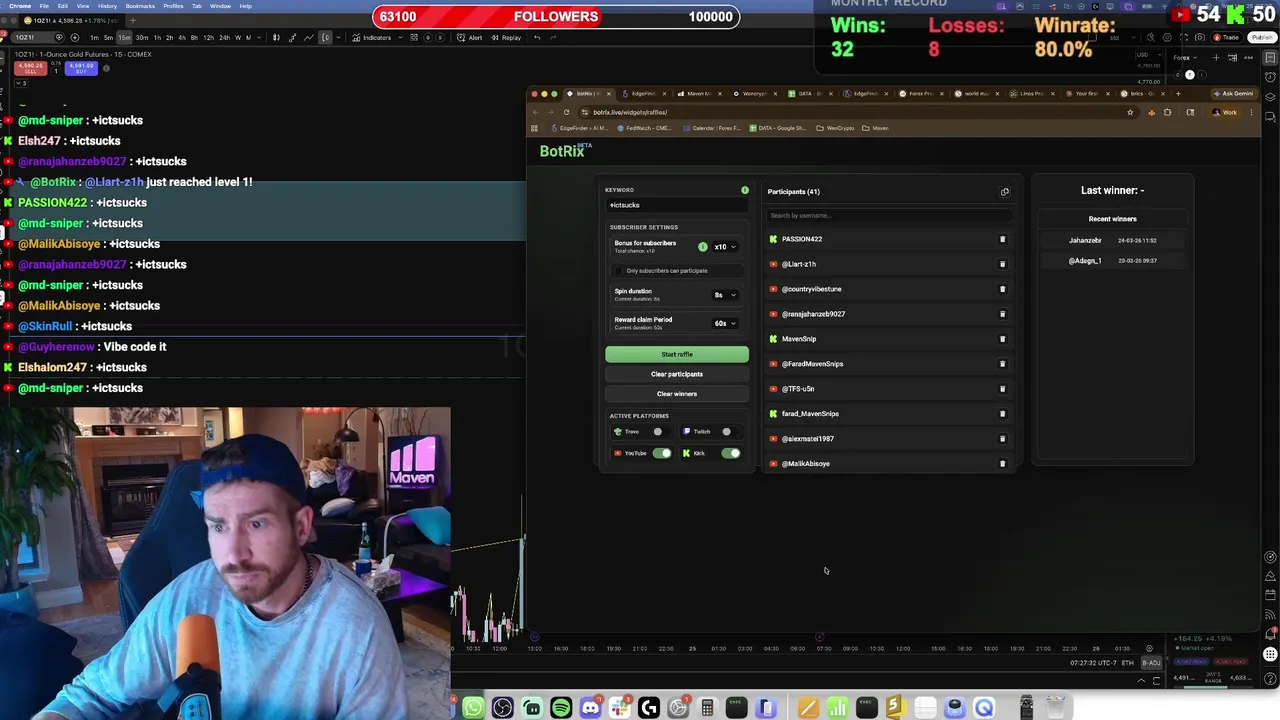
Task: Delete @alexmatei1987 from participants
Action: (x=1002, y=439)
